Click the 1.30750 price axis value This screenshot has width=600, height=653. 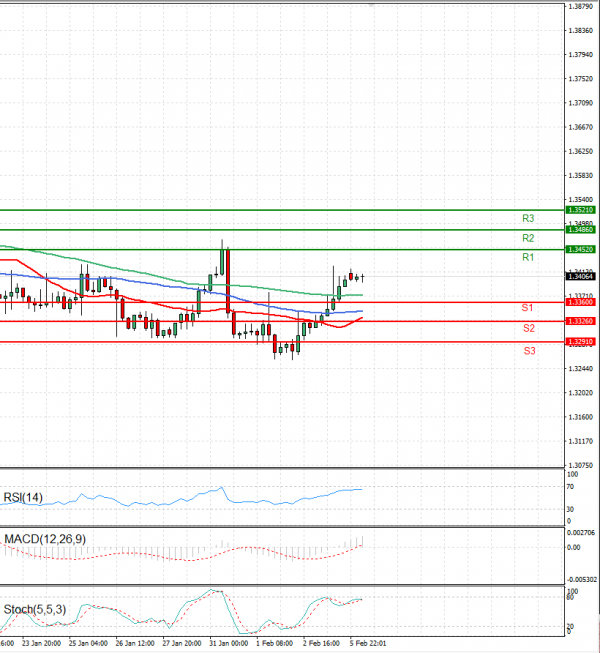pos(581,465)
